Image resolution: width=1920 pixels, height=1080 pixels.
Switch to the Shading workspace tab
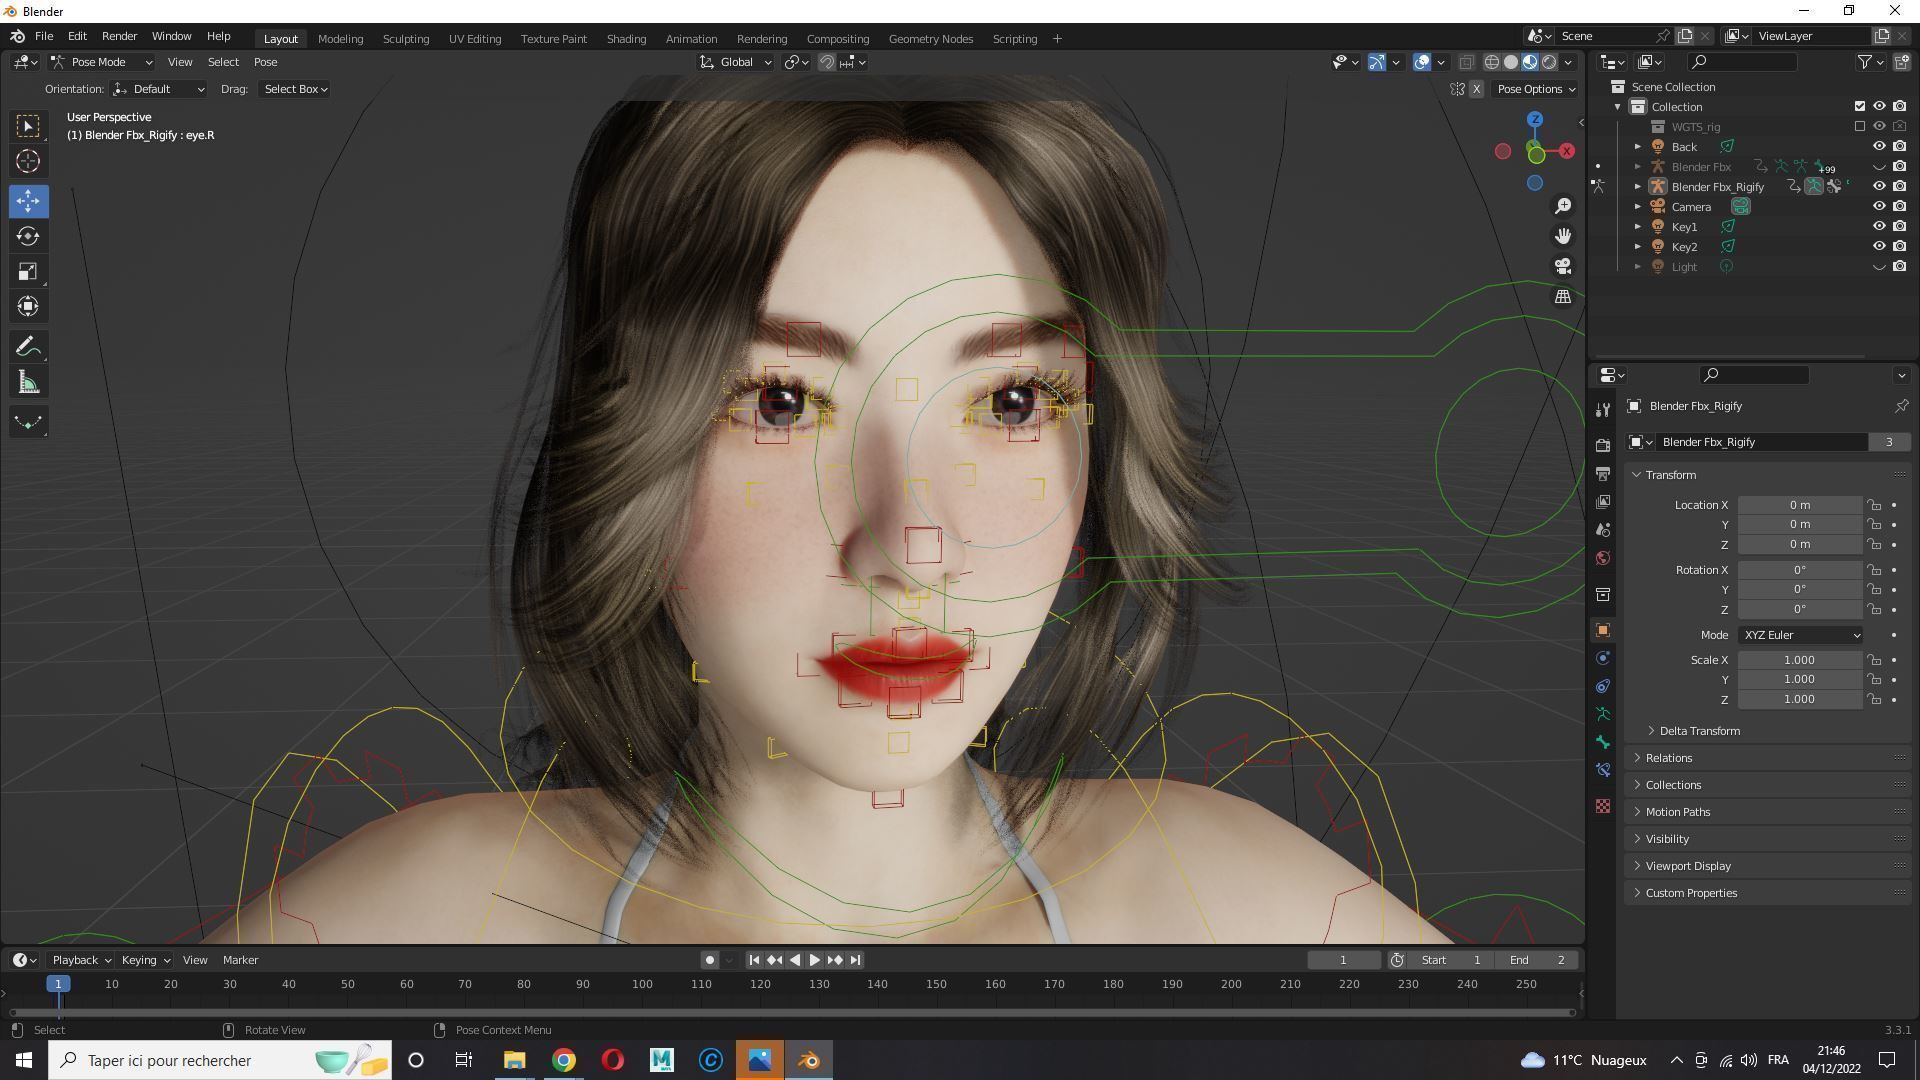pos(626,39)
